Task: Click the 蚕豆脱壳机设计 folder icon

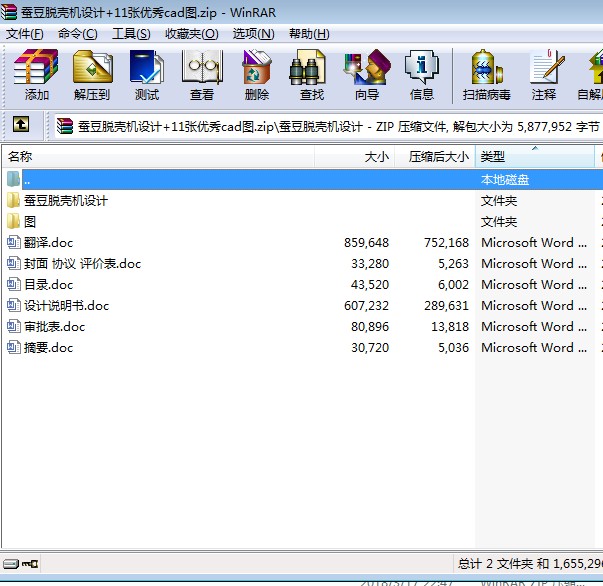Action: [13, 200]
